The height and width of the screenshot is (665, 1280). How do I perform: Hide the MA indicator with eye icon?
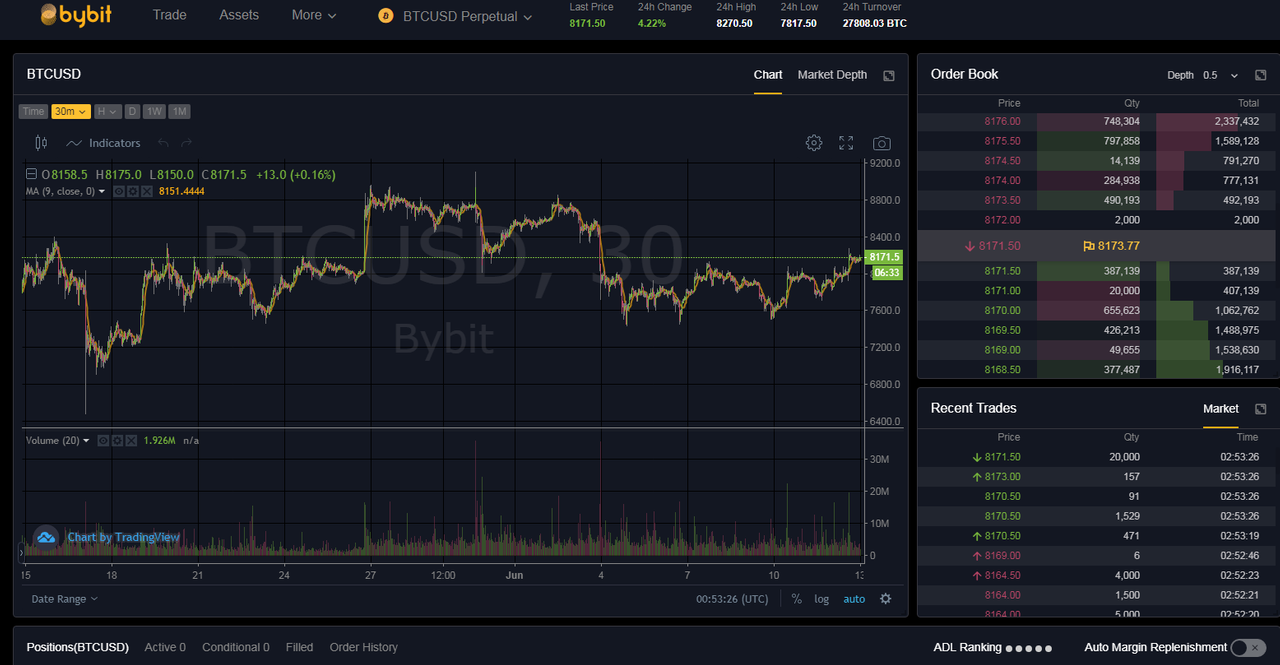point(118,191)
